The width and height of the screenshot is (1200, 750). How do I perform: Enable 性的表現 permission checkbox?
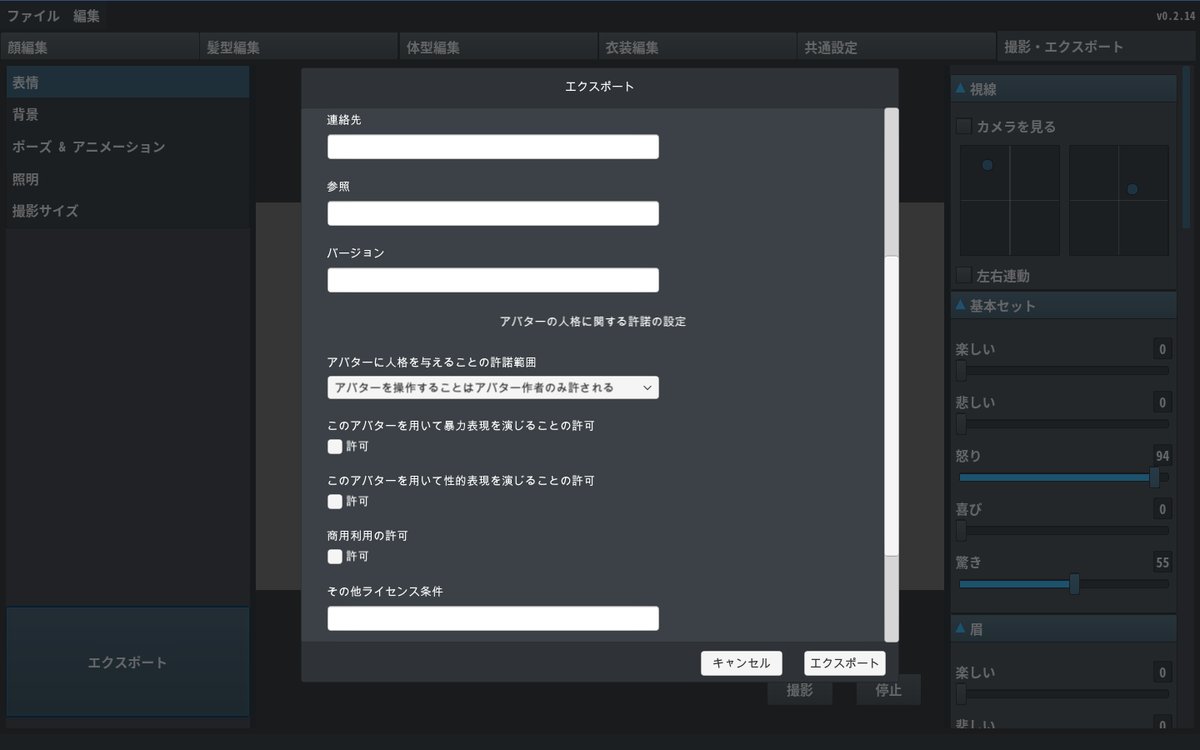(x=335, y=501)
